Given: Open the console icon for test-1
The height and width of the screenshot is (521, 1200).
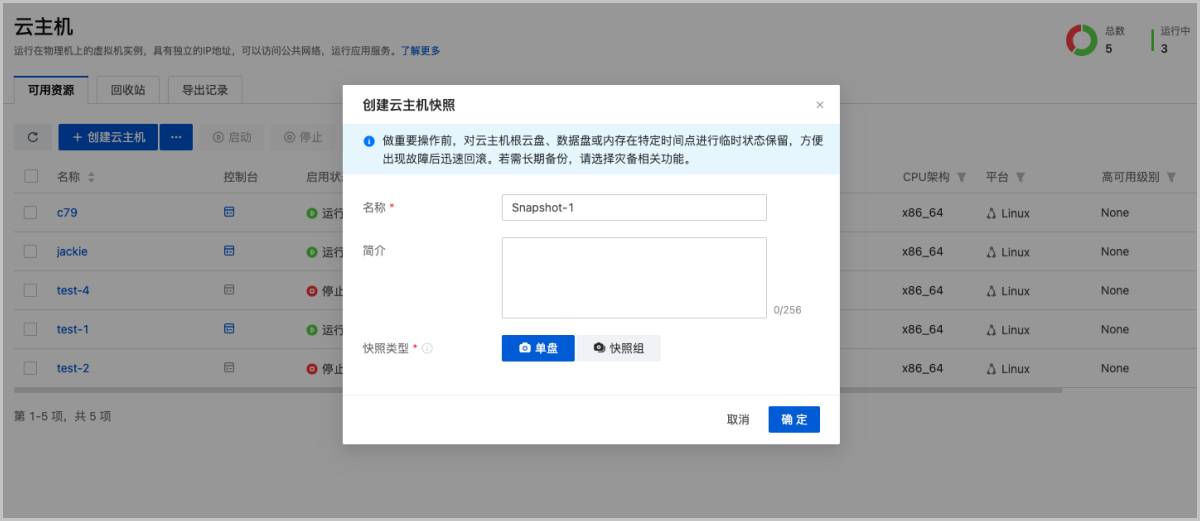Looking at the screenshot, I should (x=229, y=329).
